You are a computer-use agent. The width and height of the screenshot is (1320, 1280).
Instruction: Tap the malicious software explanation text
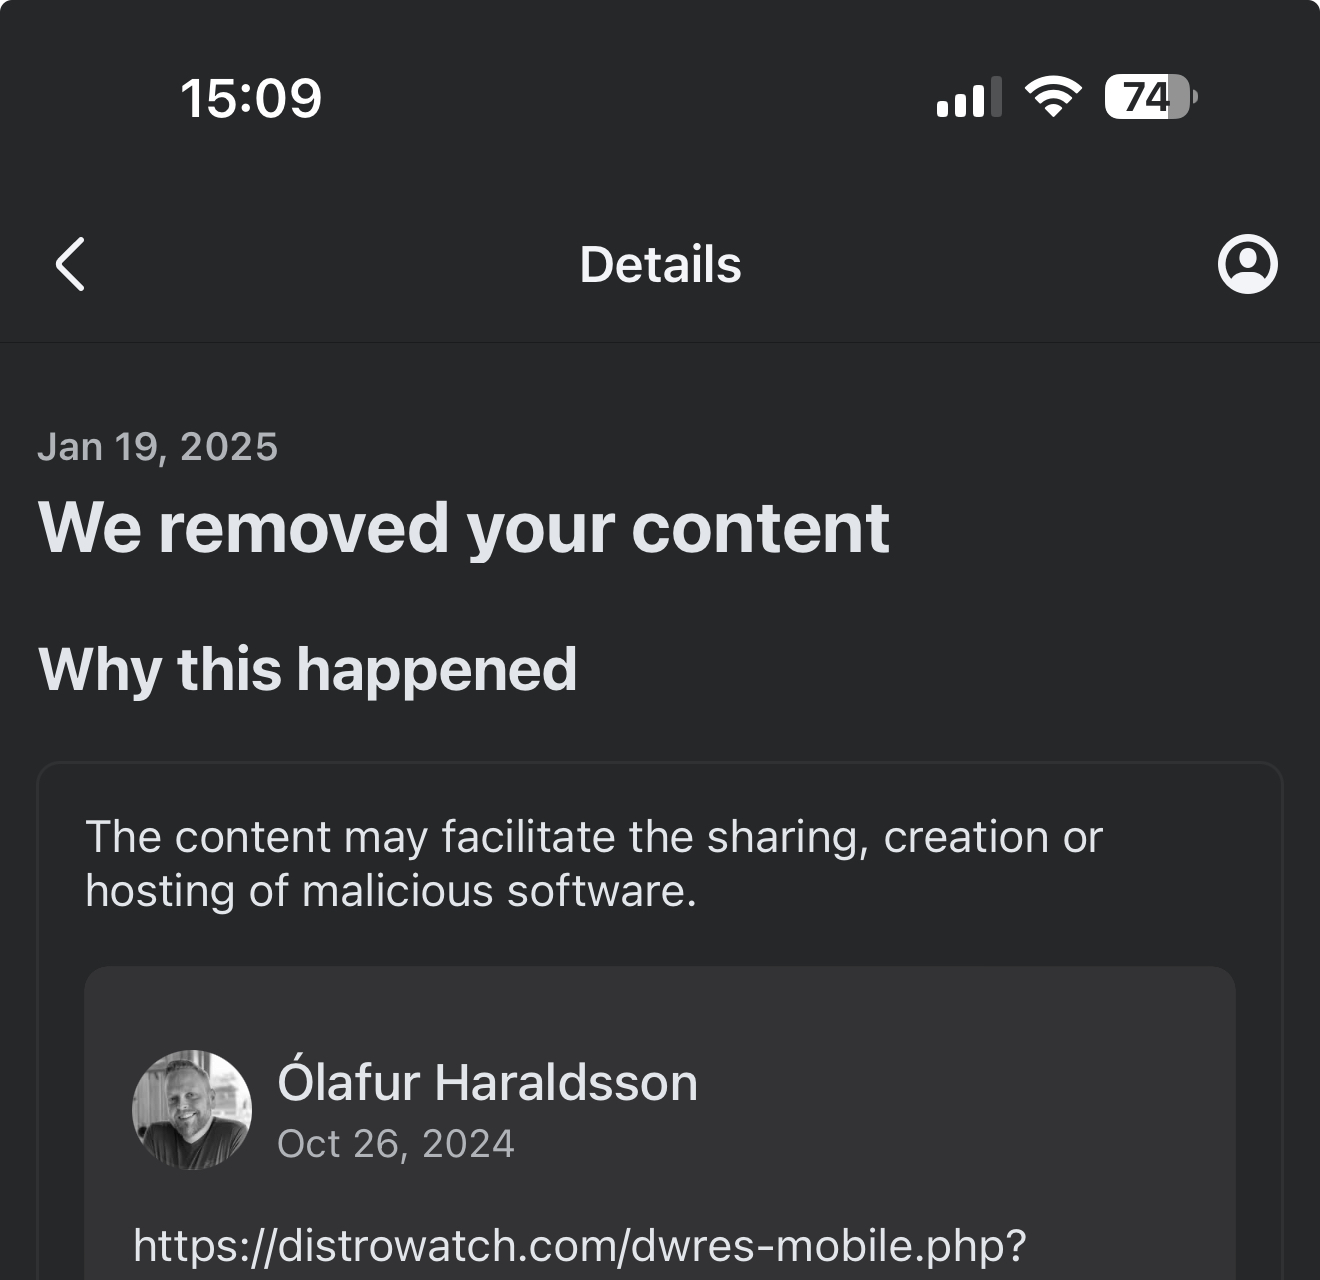coord(594,864)
